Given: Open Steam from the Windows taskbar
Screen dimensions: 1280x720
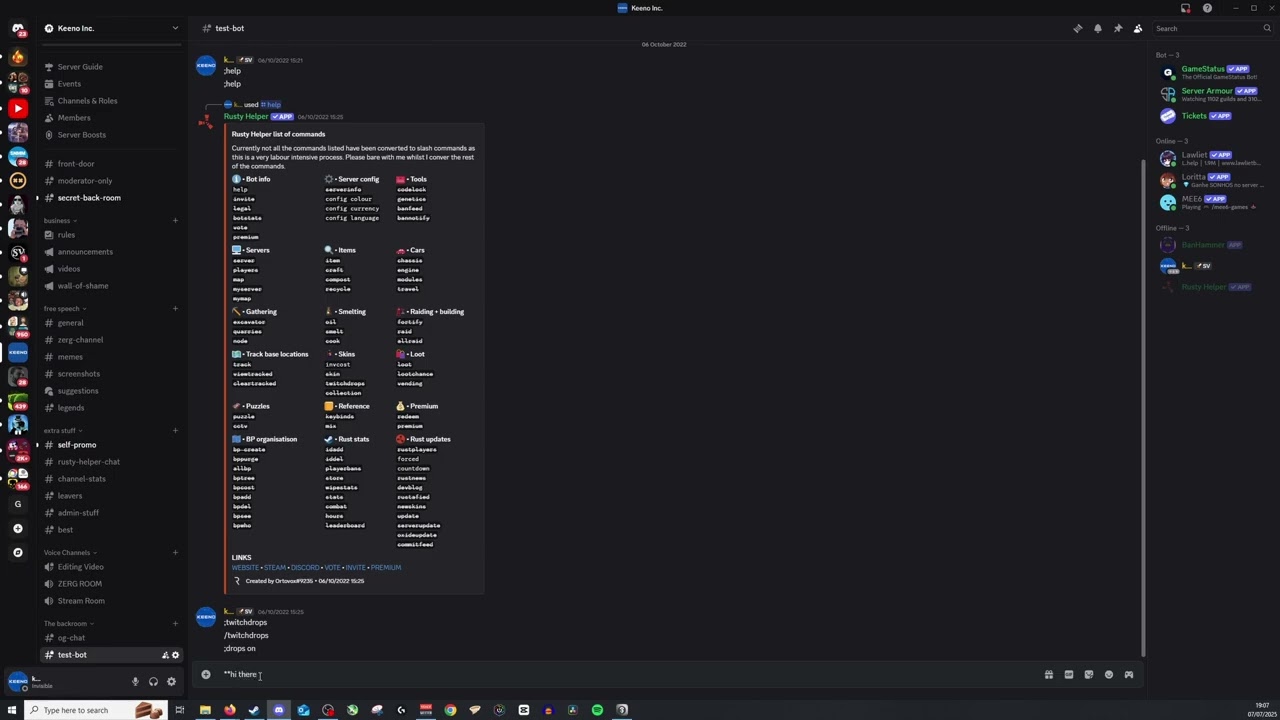Looking at the screenshot, I should (254, 710).
